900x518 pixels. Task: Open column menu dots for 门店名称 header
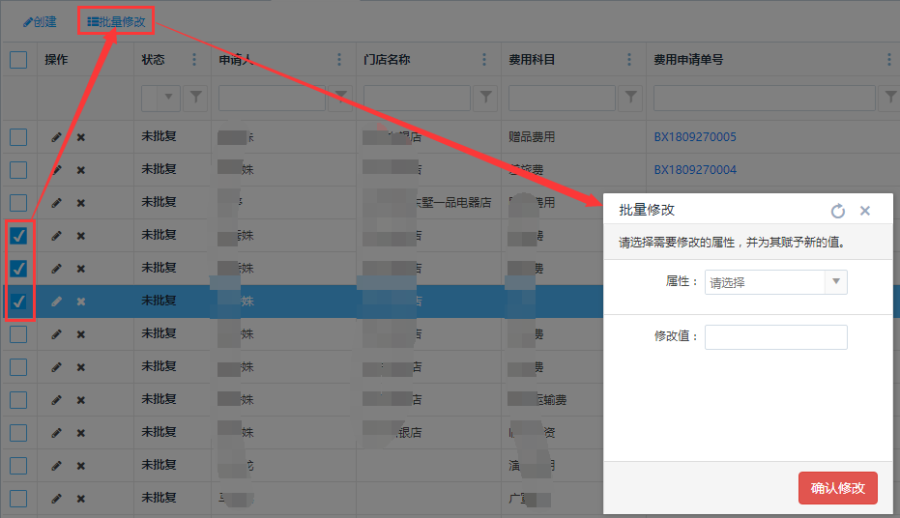(484, 60)
